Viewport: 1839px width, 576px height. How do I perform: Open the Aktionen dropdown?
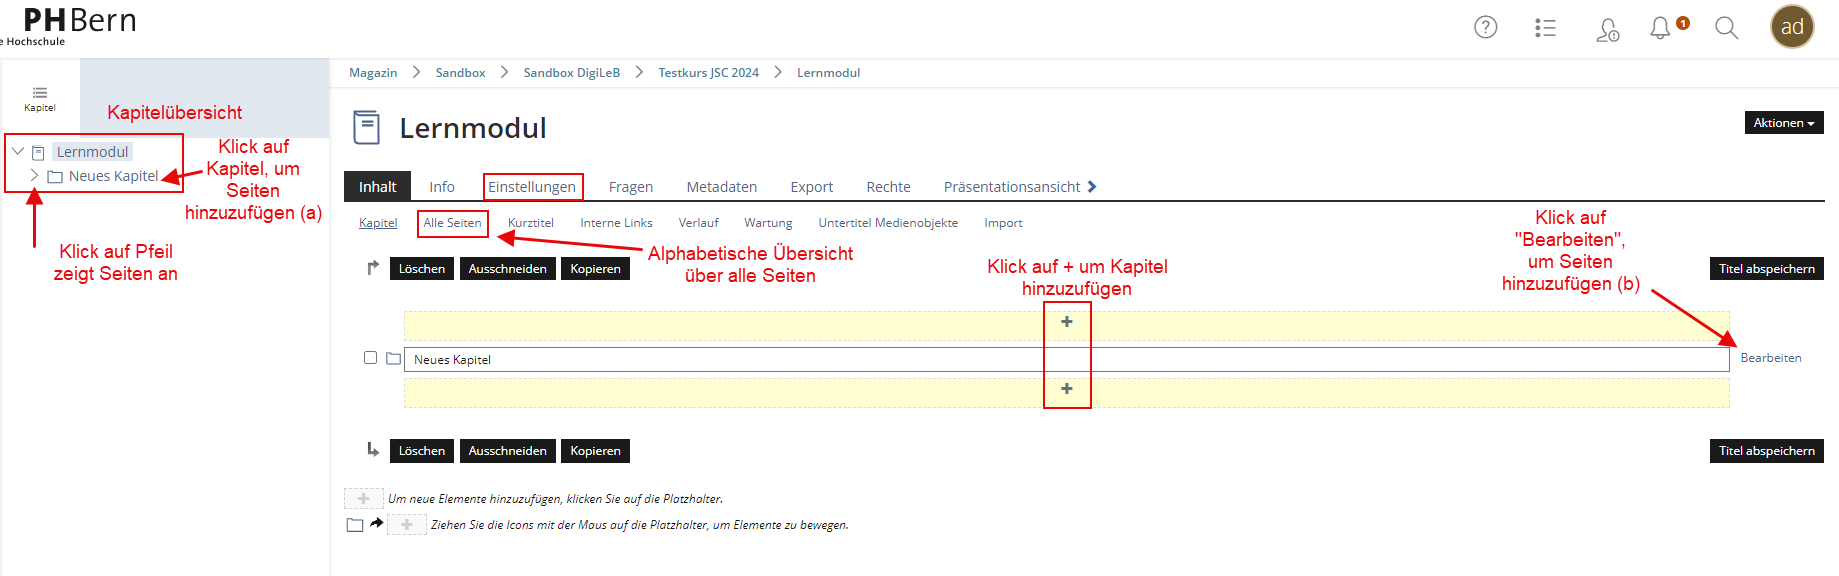(1783, 123)
